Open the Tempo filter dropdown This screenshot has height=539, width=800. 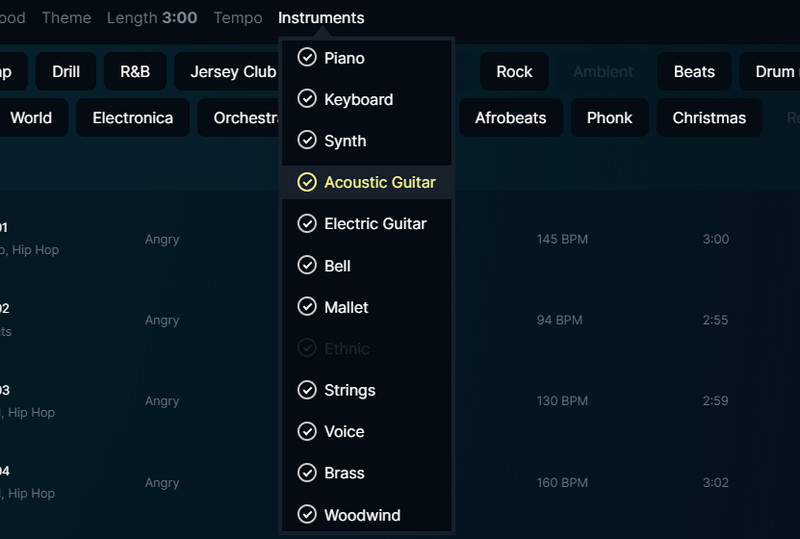tap(238, 18)
